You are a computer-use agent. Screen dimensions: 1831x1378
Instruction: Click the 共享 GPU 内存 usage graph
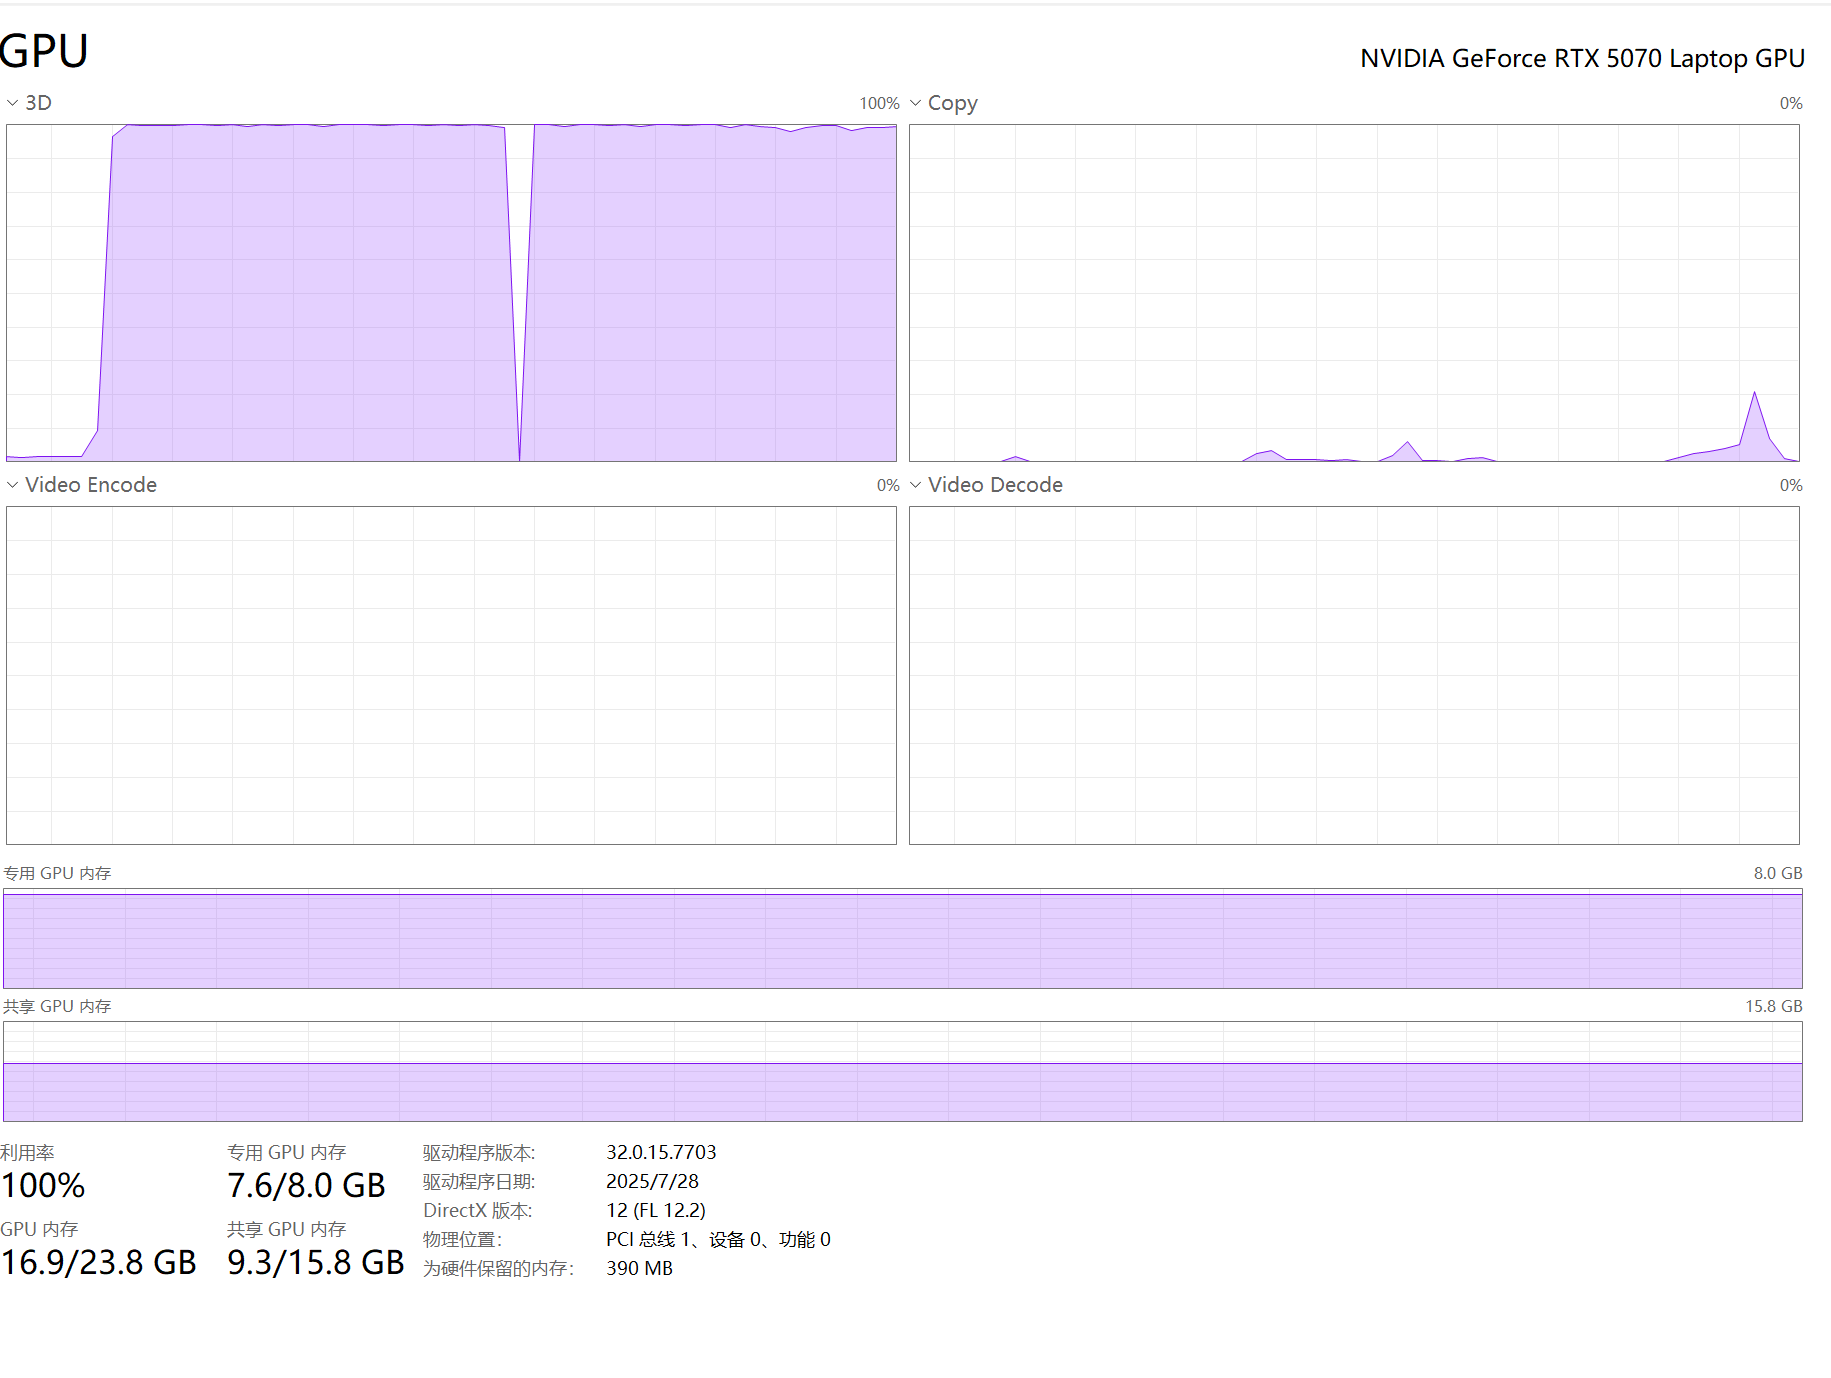pos(902,1071)
